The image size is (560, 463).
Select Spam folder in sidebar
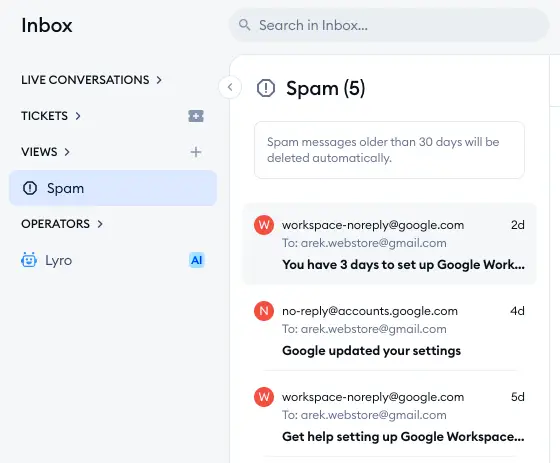tap(113, 188)
